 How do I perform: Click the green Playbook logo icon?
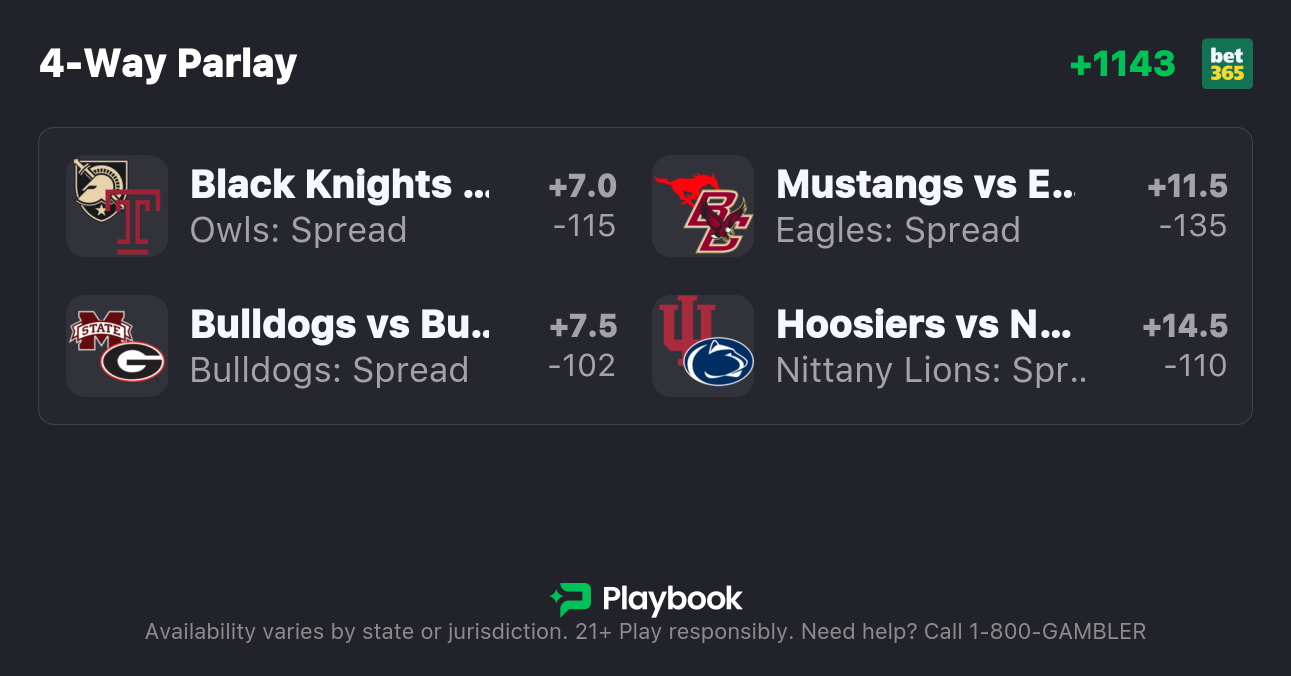point(571,599)
